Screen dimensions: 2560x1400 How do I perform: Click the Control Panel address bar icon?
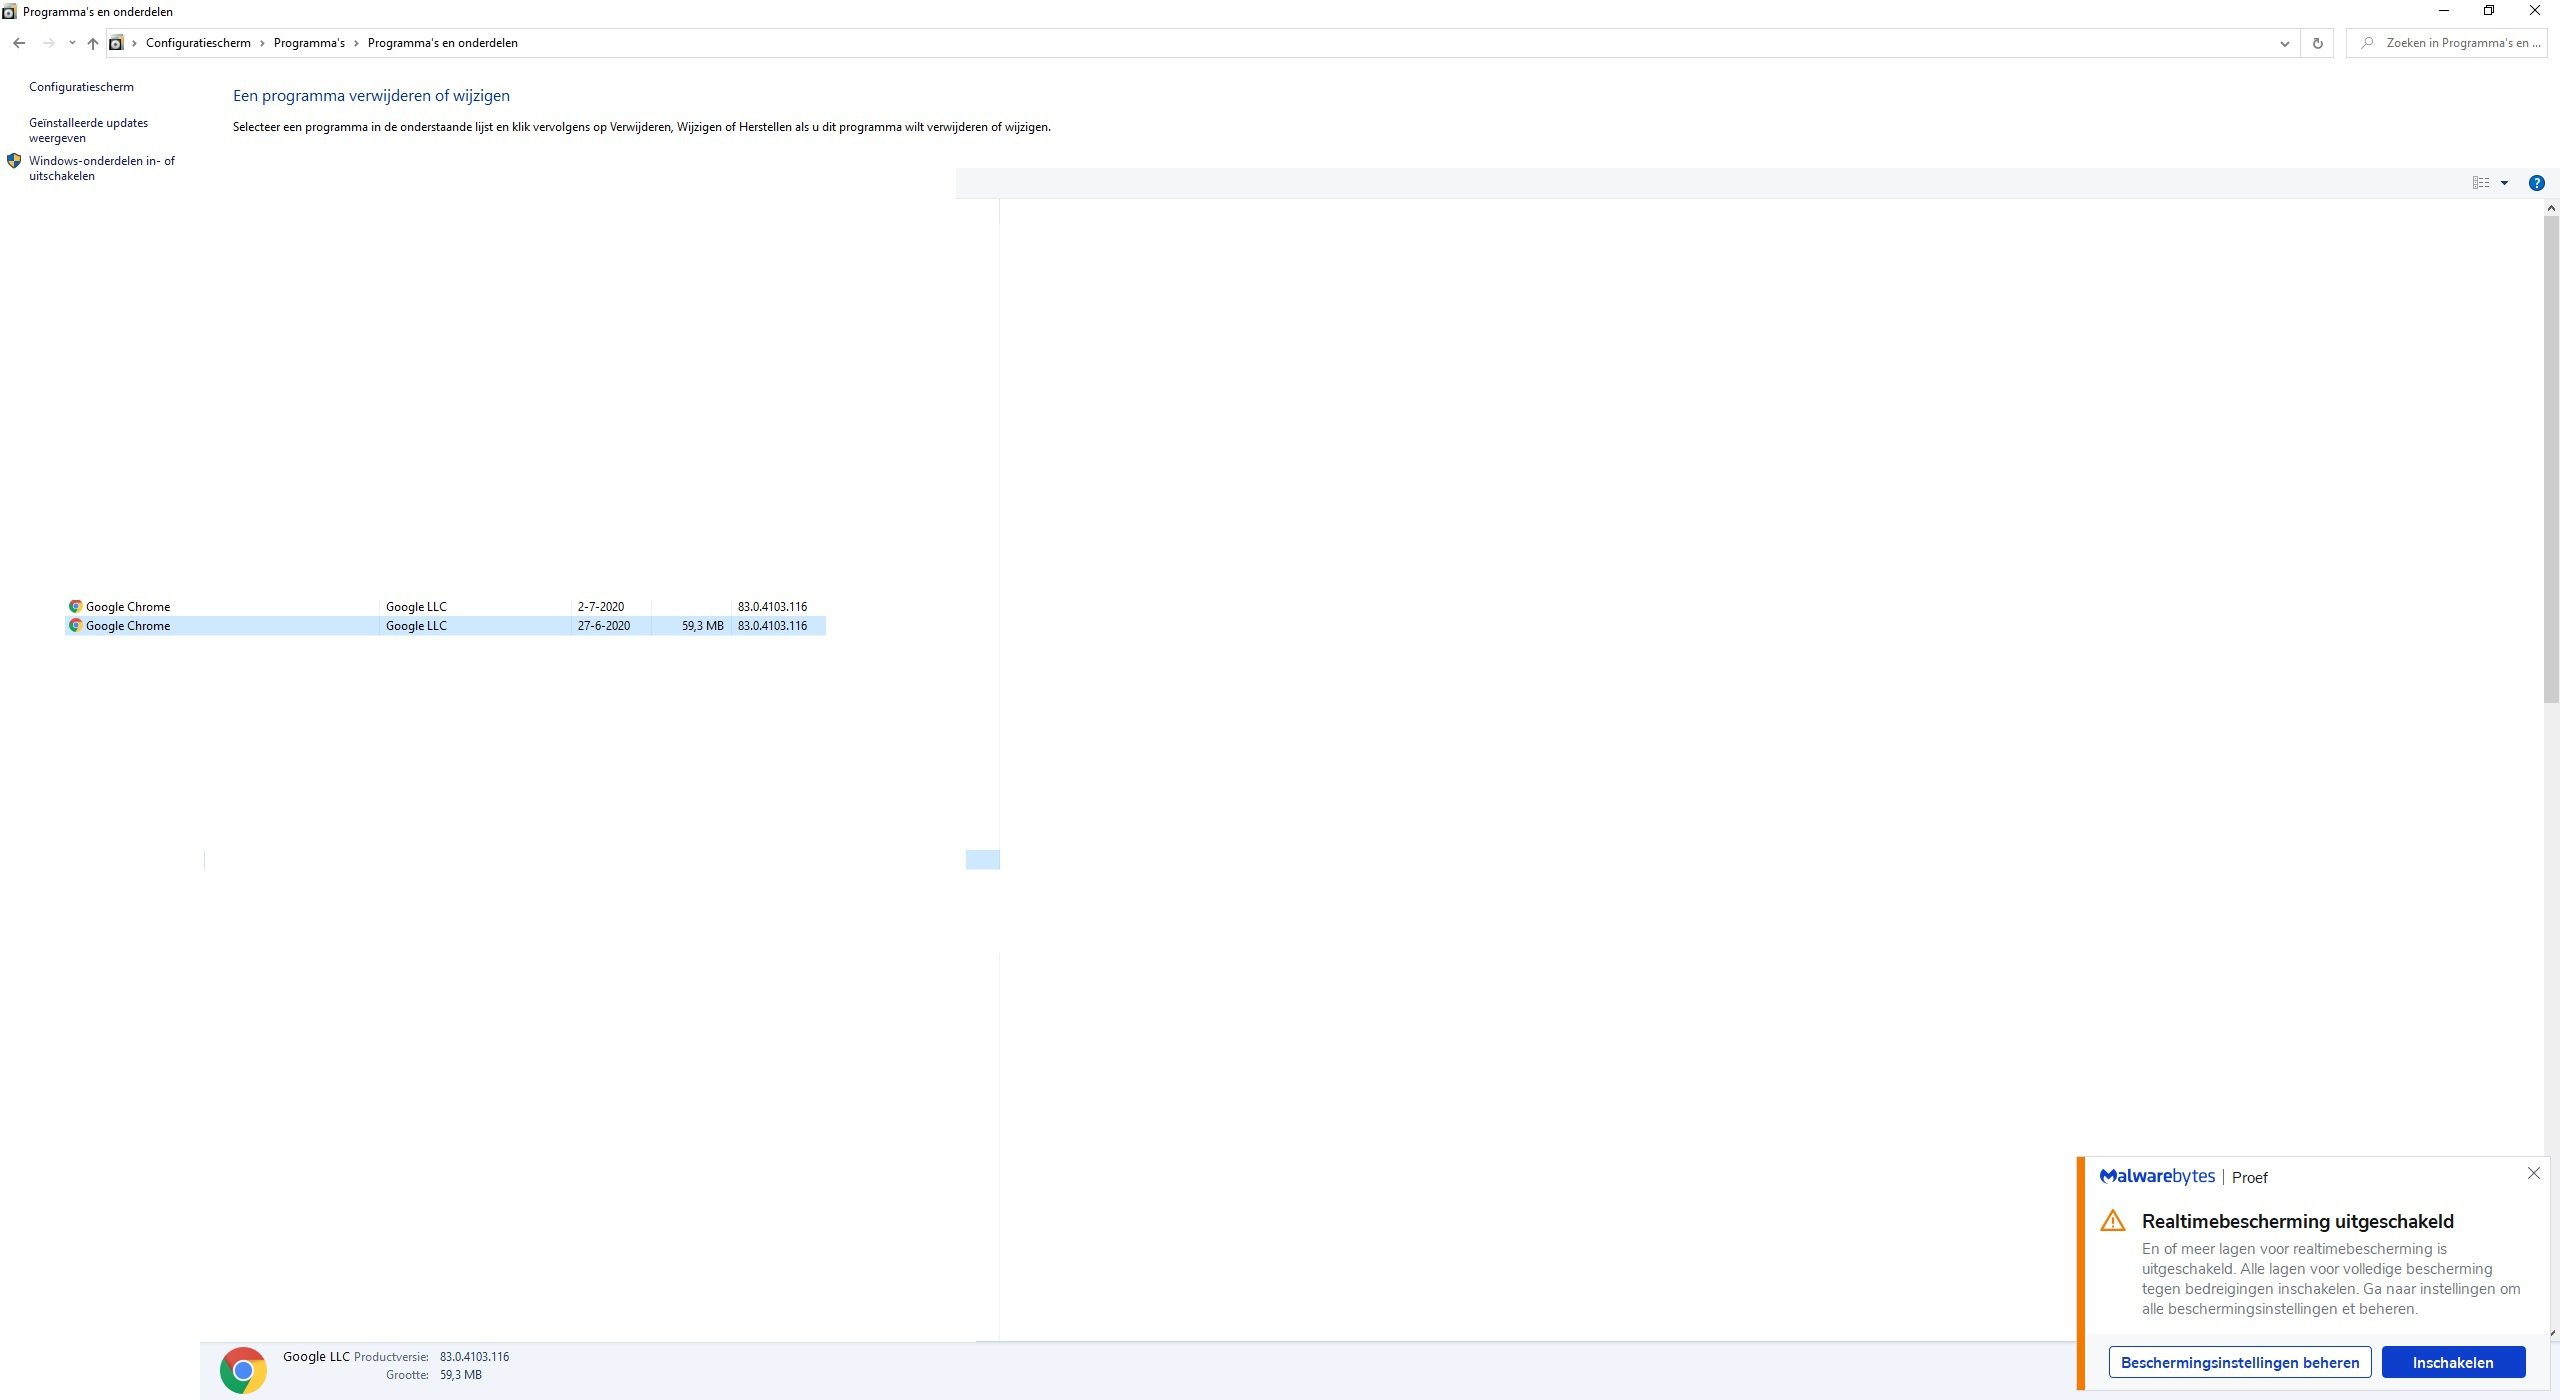[x=116, y=43]
